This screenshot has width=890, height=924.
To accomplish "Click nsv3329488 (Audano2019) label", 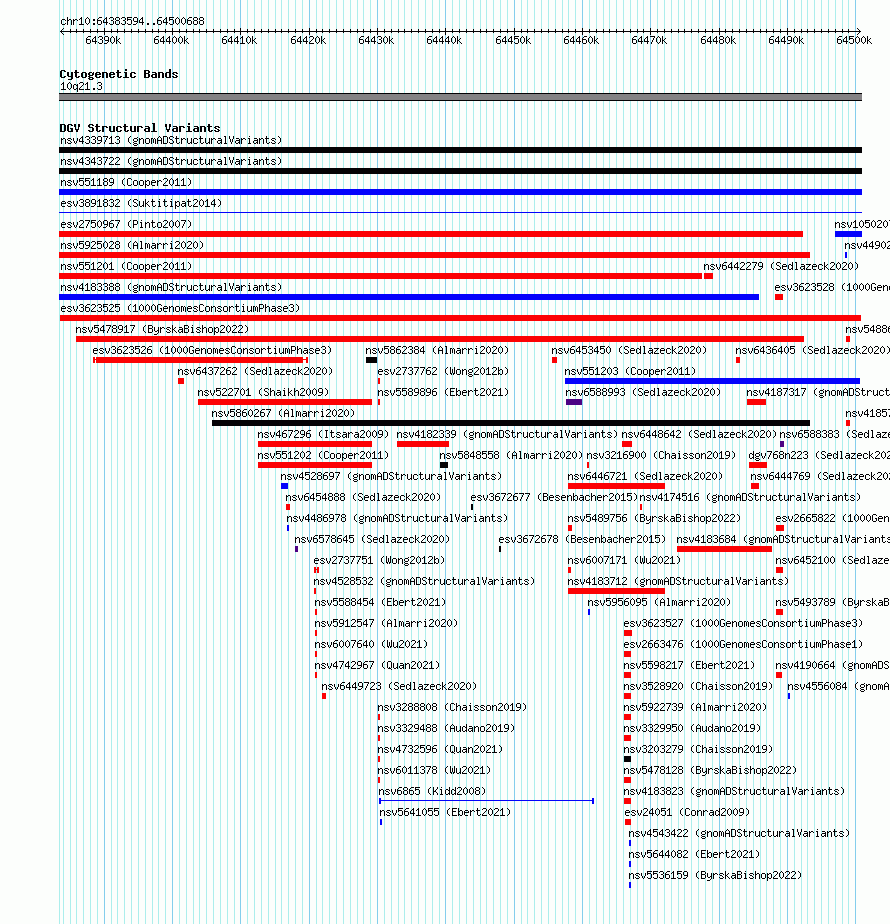I will click(446, 728).
